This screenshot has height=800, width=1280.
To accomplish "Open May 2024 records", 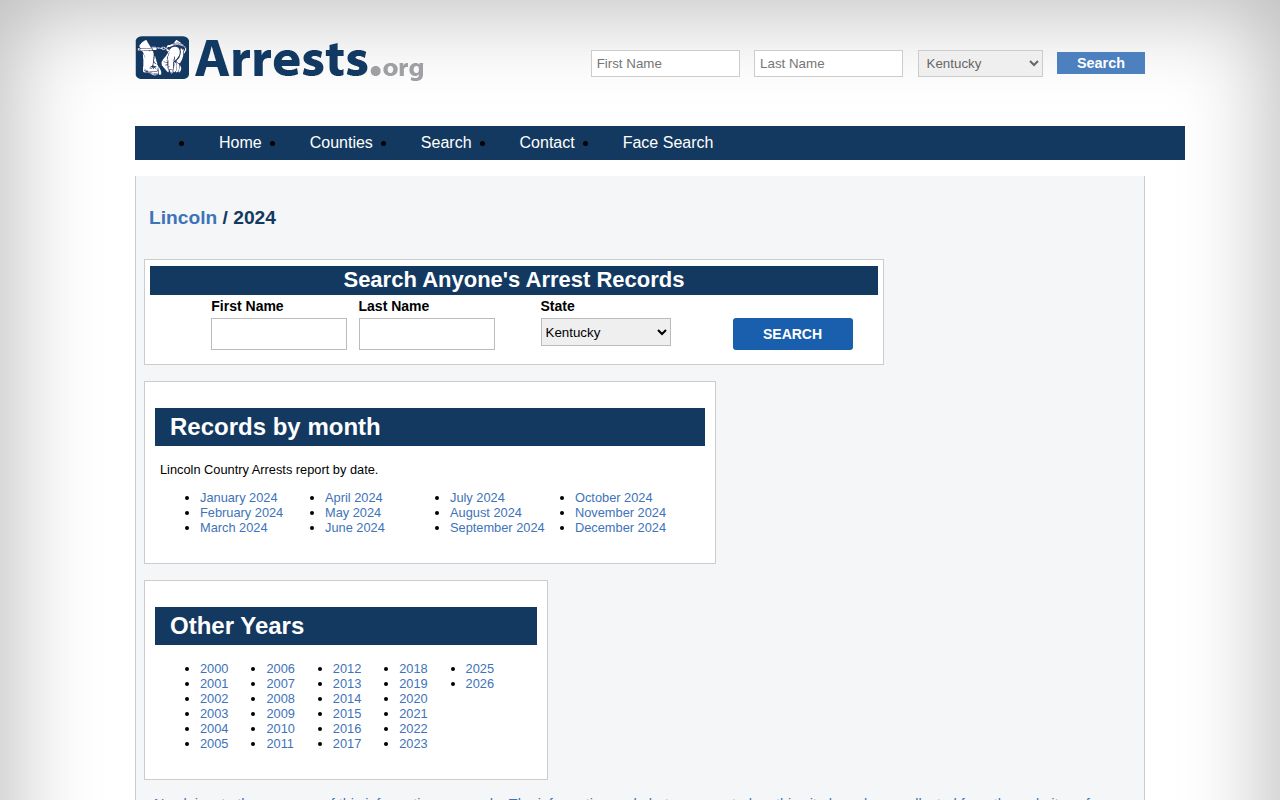I will [353, 512].
